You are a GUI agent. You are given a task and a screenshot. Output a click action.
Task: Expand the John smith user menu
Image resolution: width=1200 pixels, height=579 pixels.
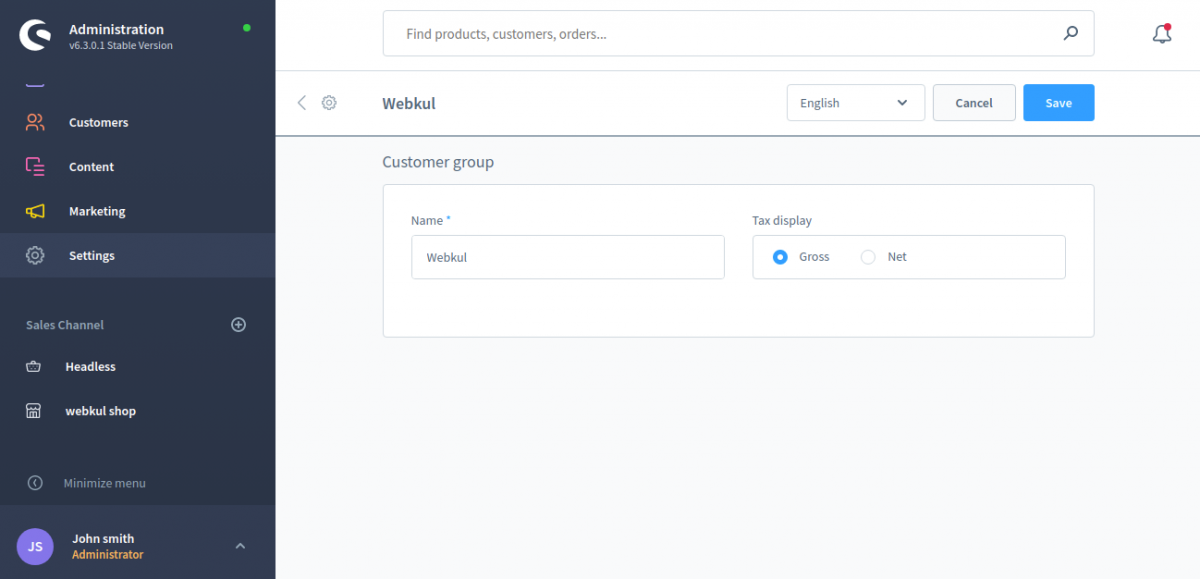pyautogui.click(x=240, y=546)
